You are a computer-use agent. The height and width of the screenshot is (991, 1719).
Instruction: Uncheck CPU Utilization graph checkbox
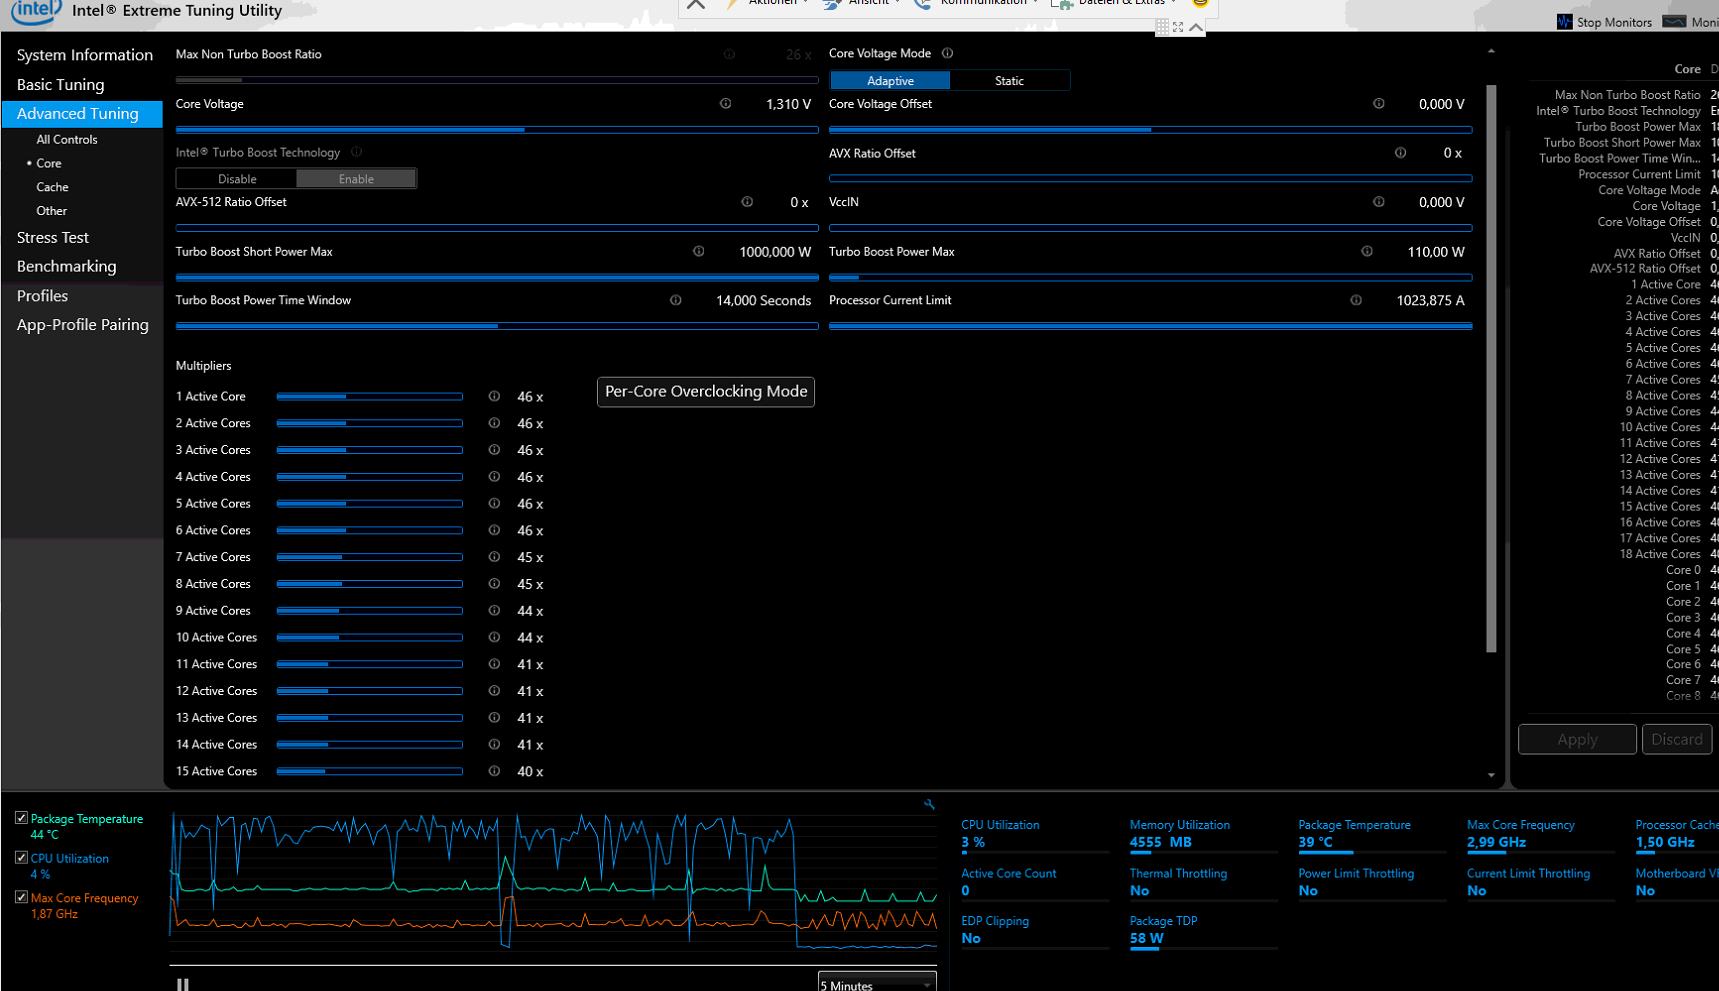(21, 858)
